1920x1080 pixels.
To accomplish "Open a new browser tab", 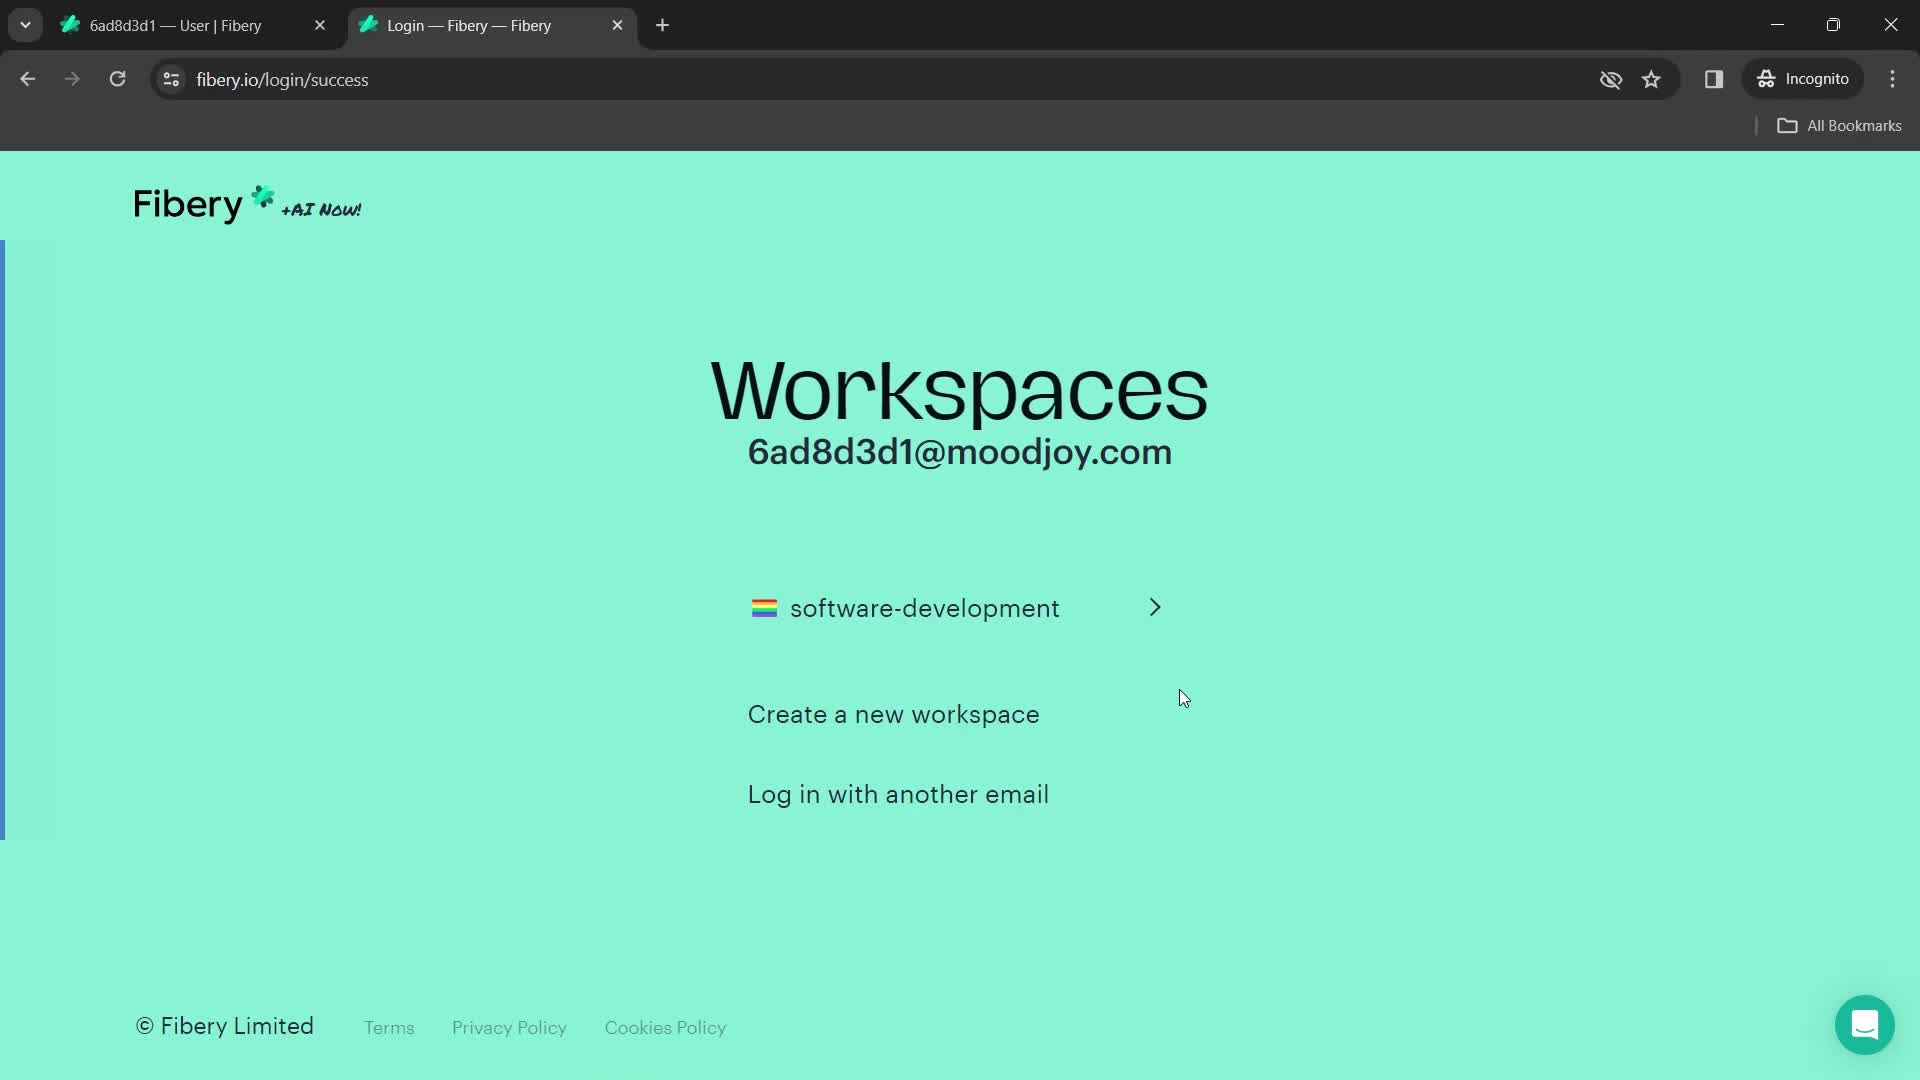I will 662,25.
